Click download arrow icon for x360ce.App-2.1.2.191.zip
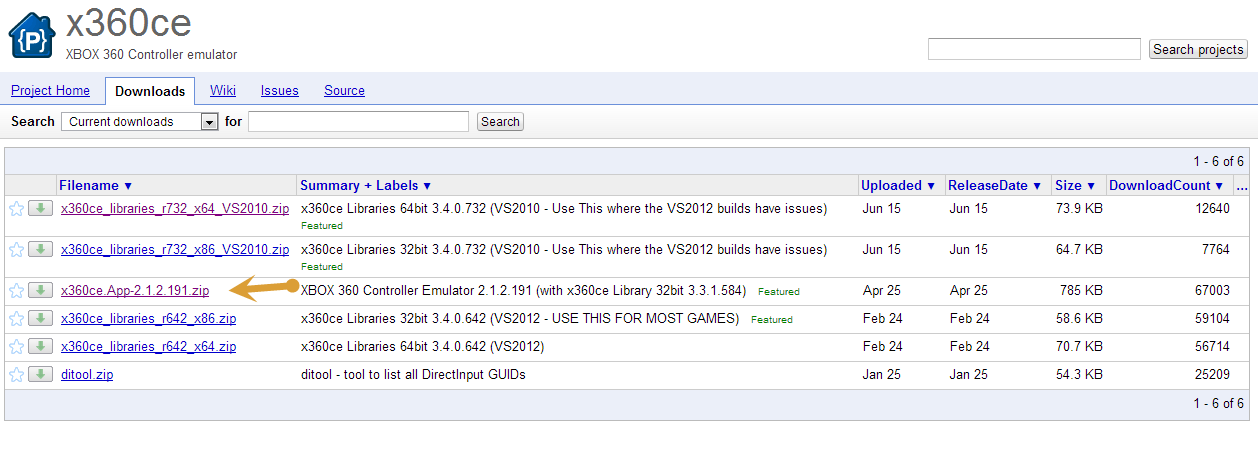This screenshot has height=464, width=1258. pos(41,291)
